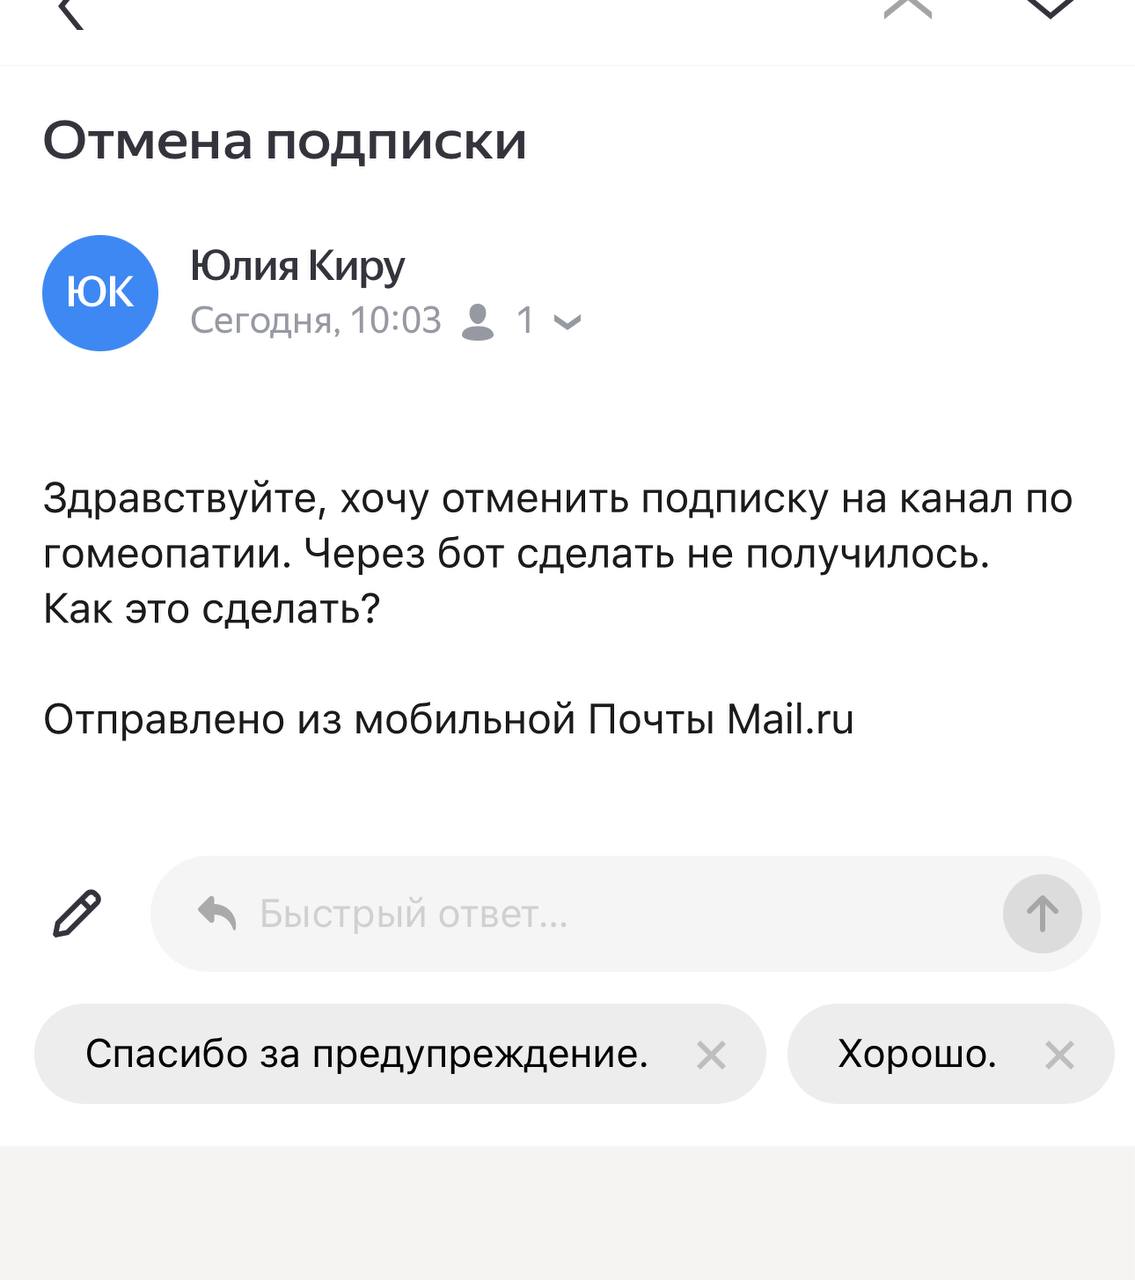Tap the subject 'Отмена подписки'

click(x=284, y=140)
